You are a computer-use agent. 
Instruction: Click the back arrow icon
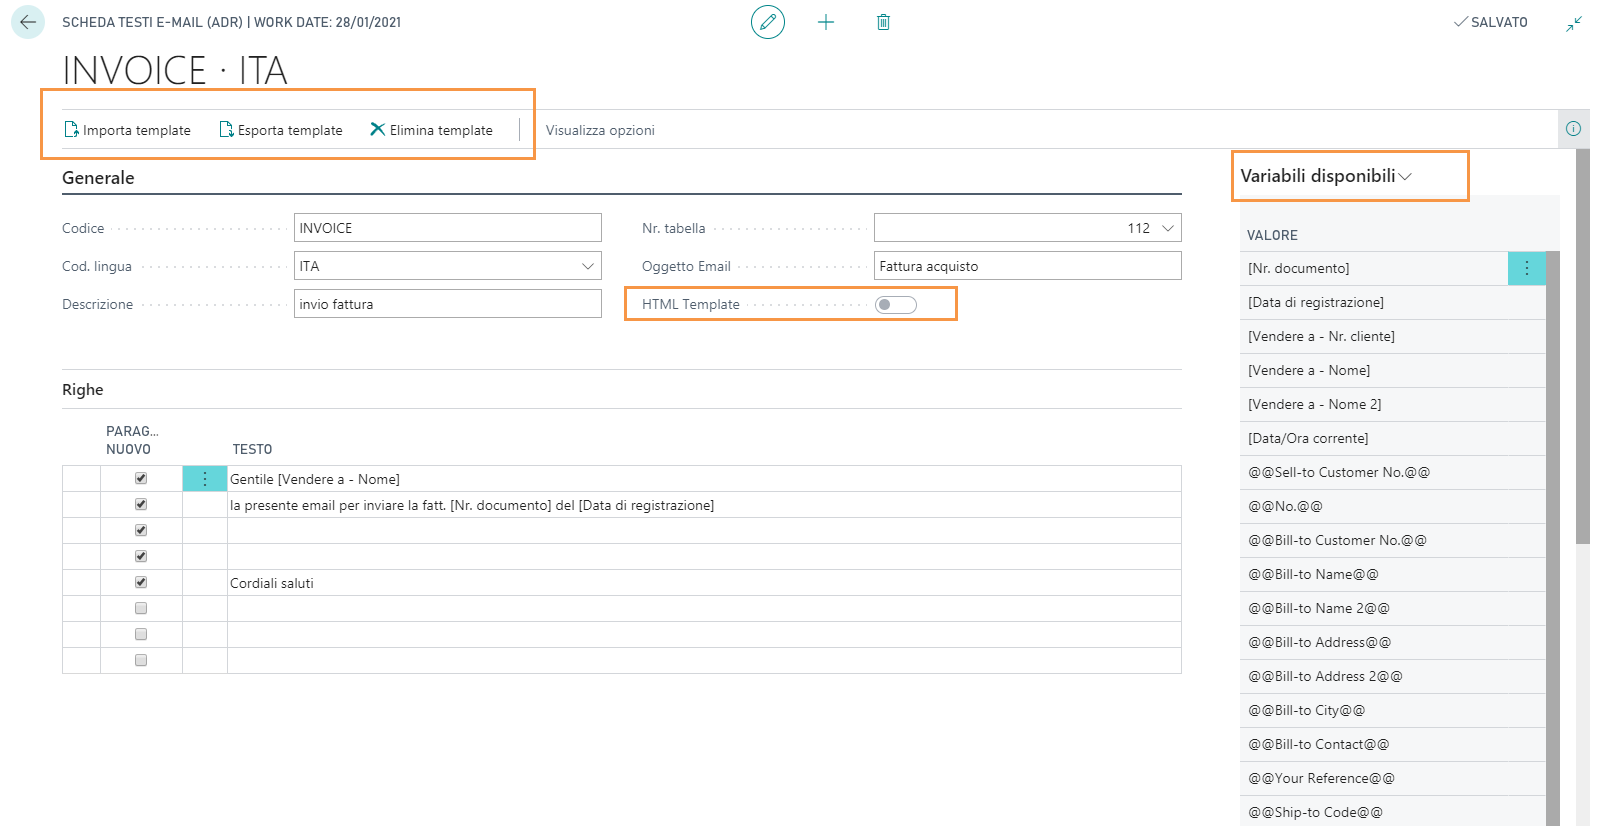click(28, 22)
